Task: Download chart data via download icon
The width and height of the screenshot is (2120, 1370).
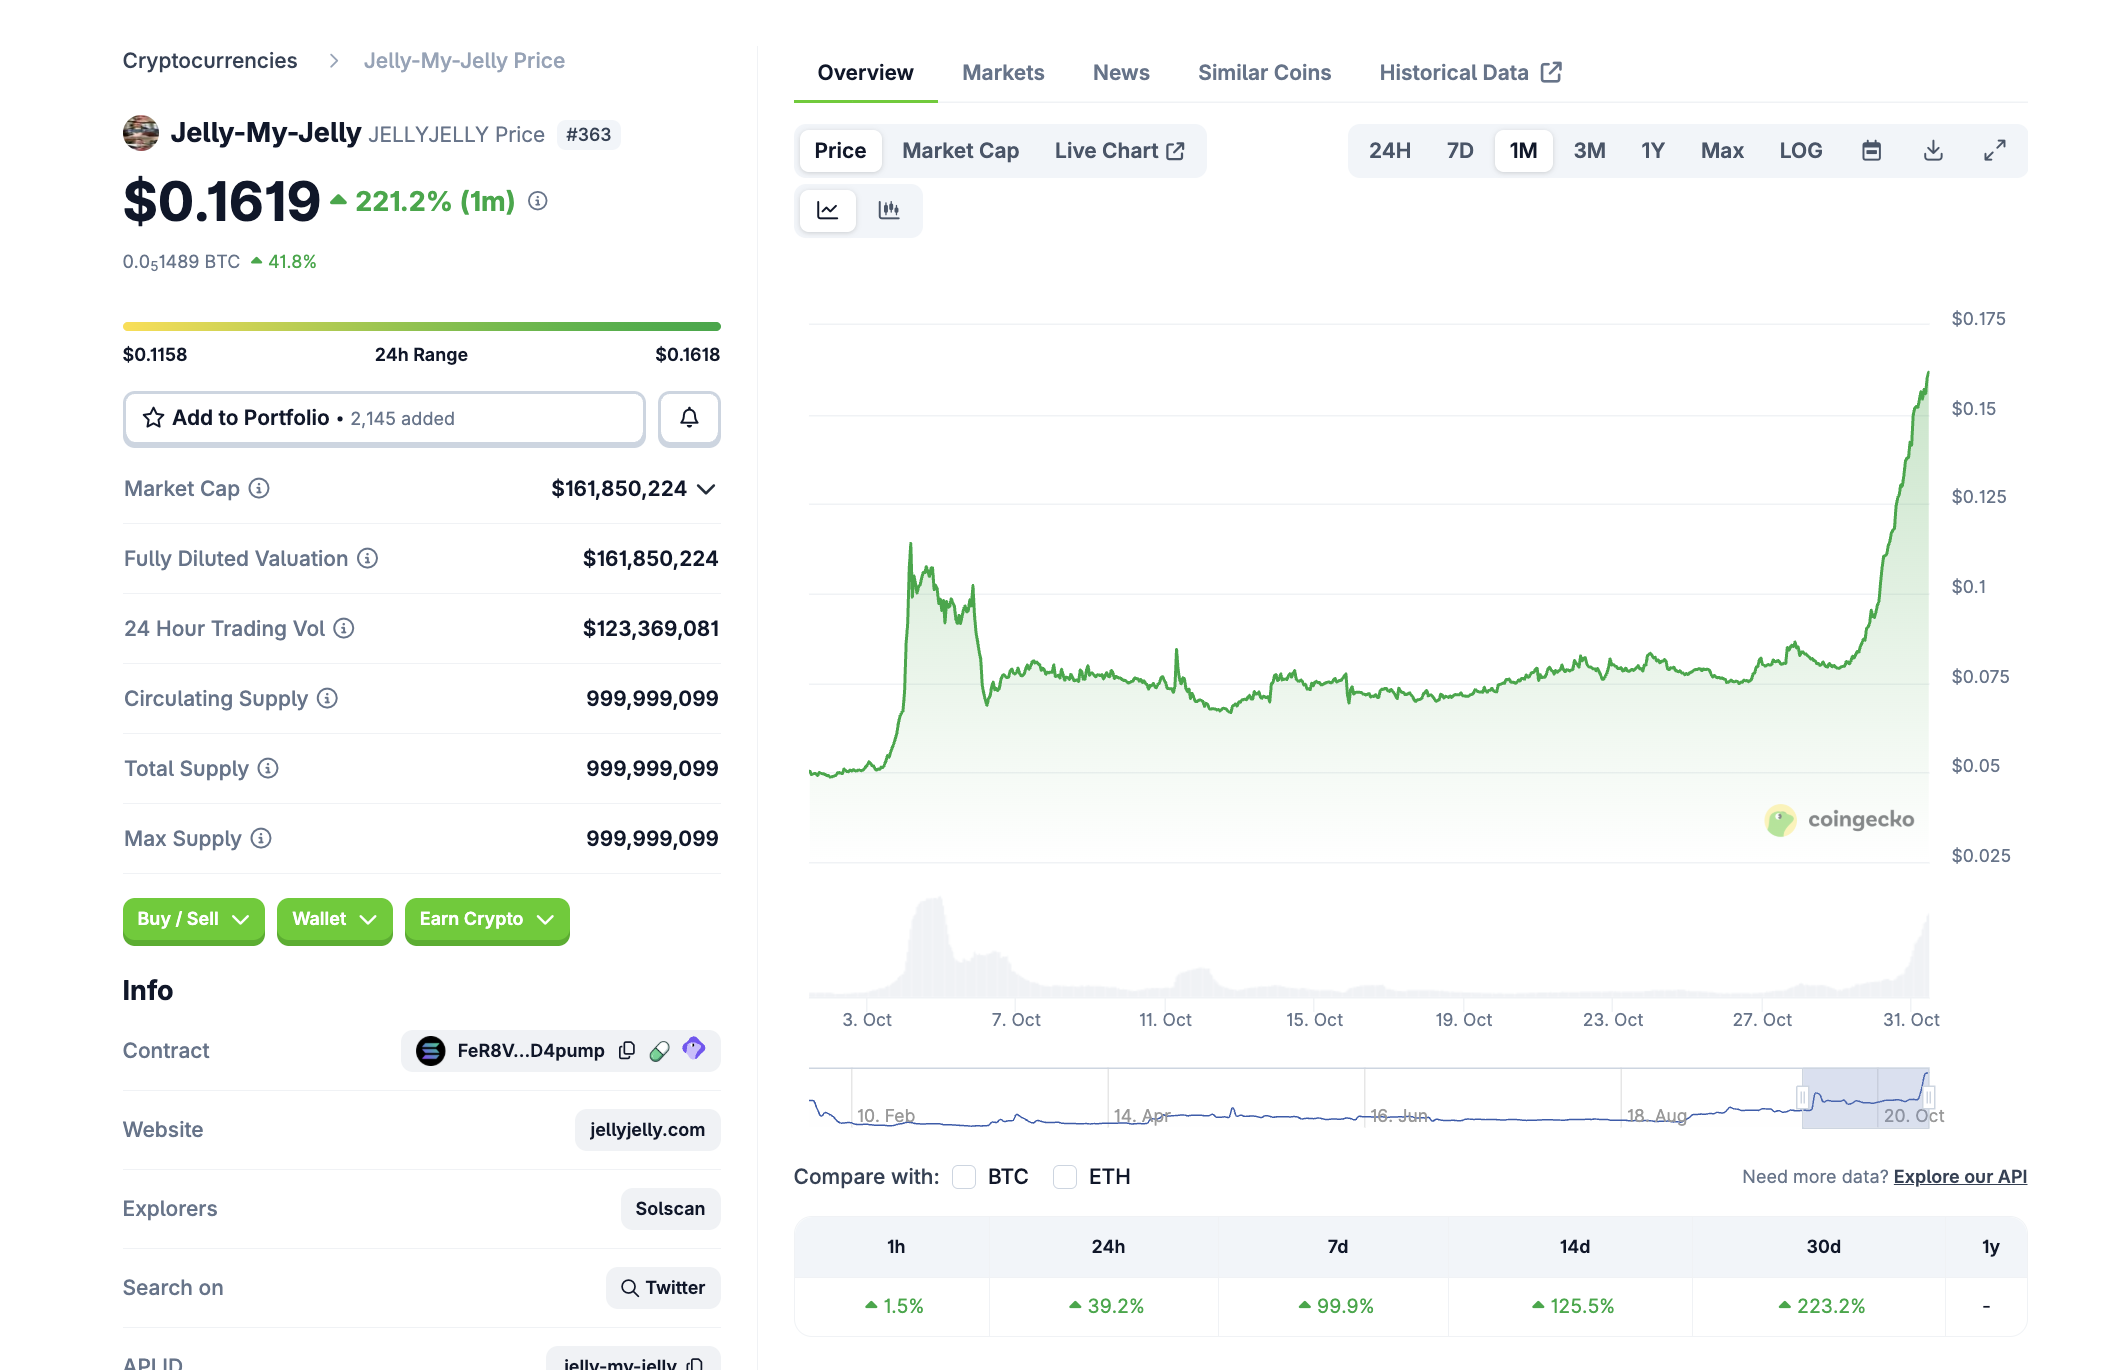Action: [x=1933, y=151]
